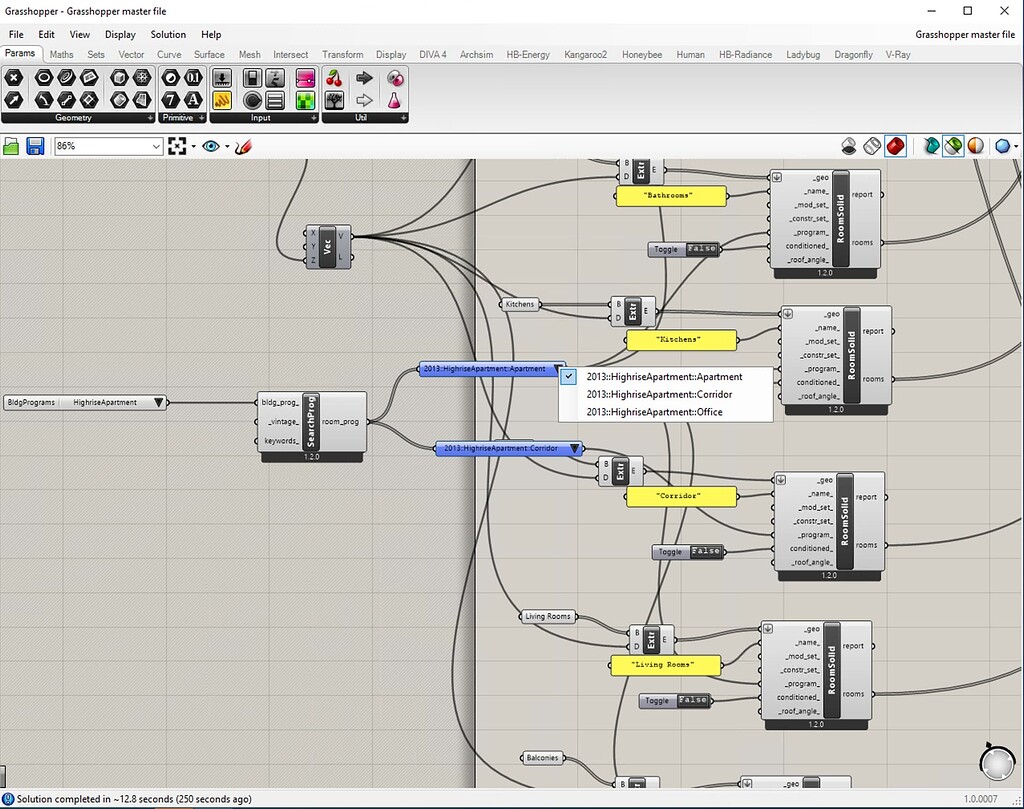Click the Save document floppy icon
The height and width of the screenshot is (809, 1024).
pos(35,147)
